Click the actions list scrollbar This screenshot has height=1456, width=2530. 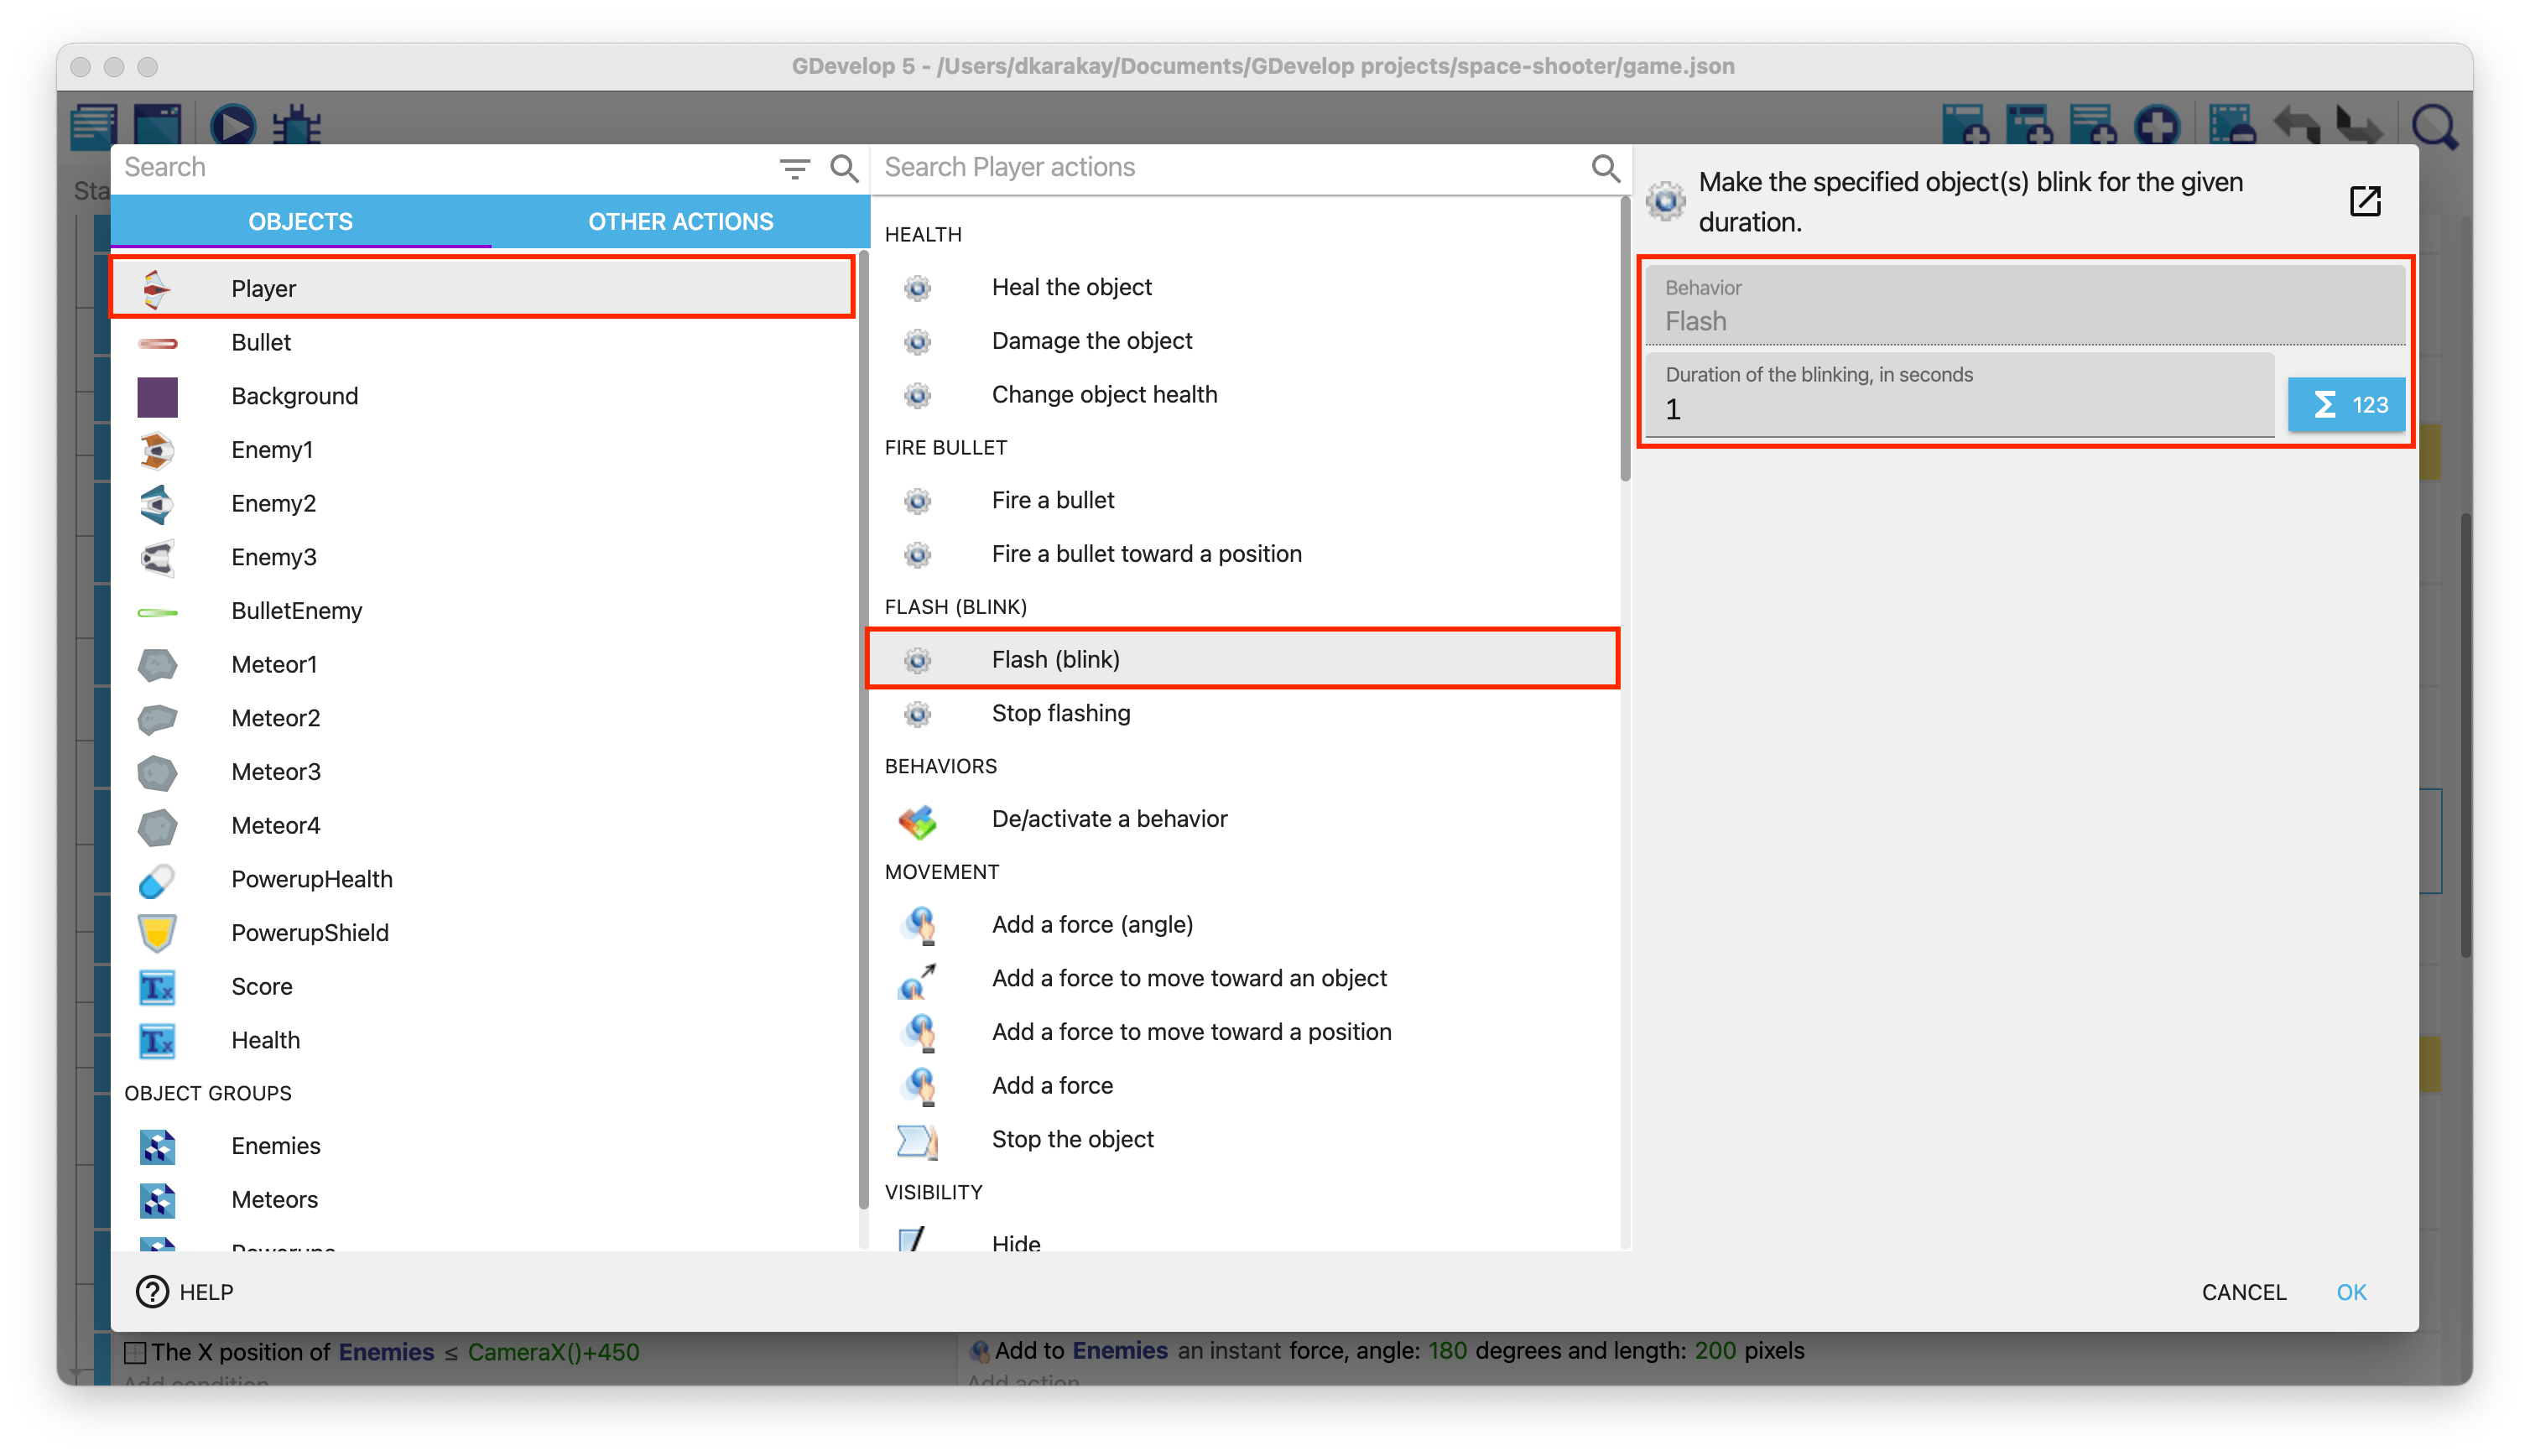tap(1625, 340)
